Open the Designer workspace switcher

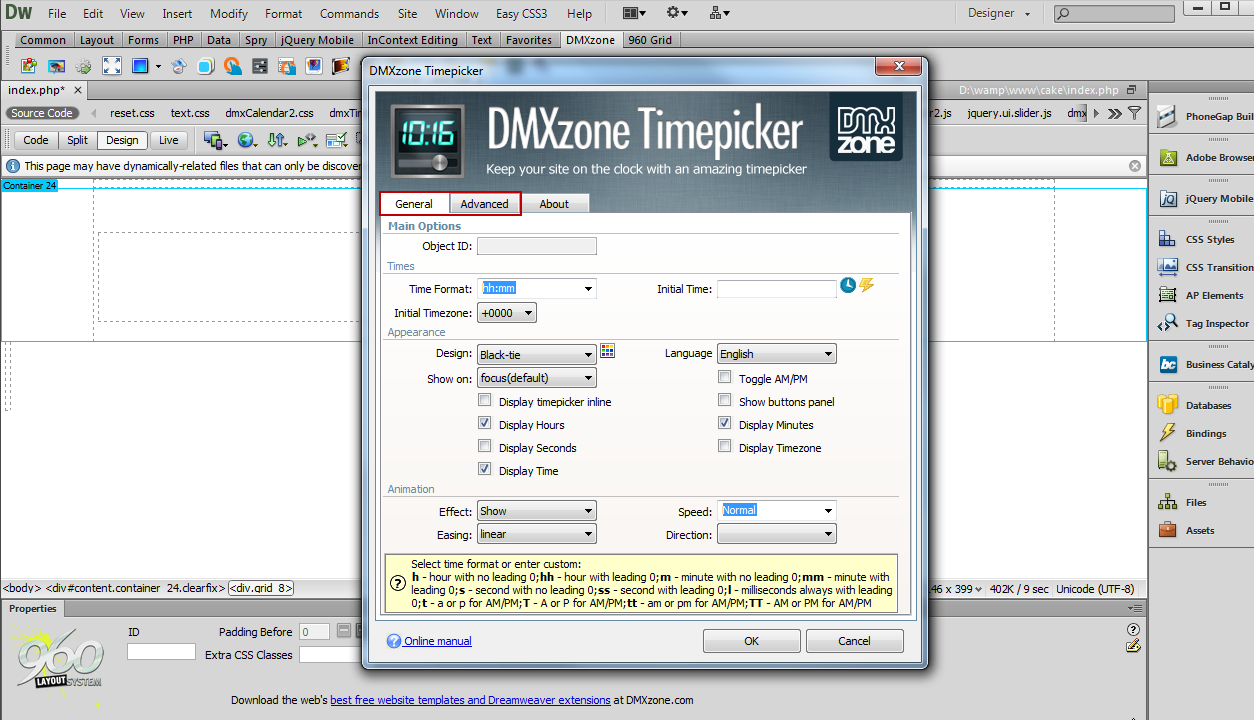(x=998, y=13)
